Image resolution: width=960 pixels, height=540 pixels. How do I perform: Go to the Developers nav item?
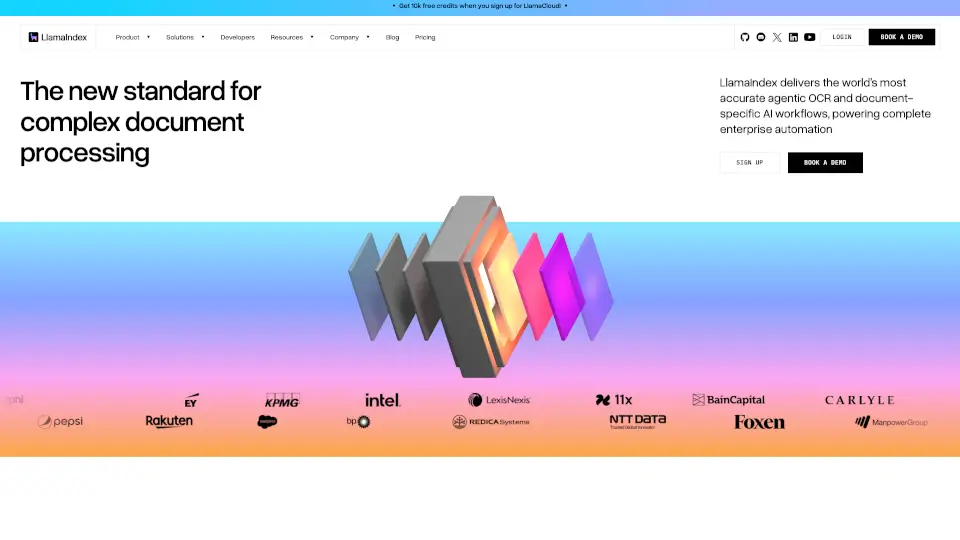237,37
